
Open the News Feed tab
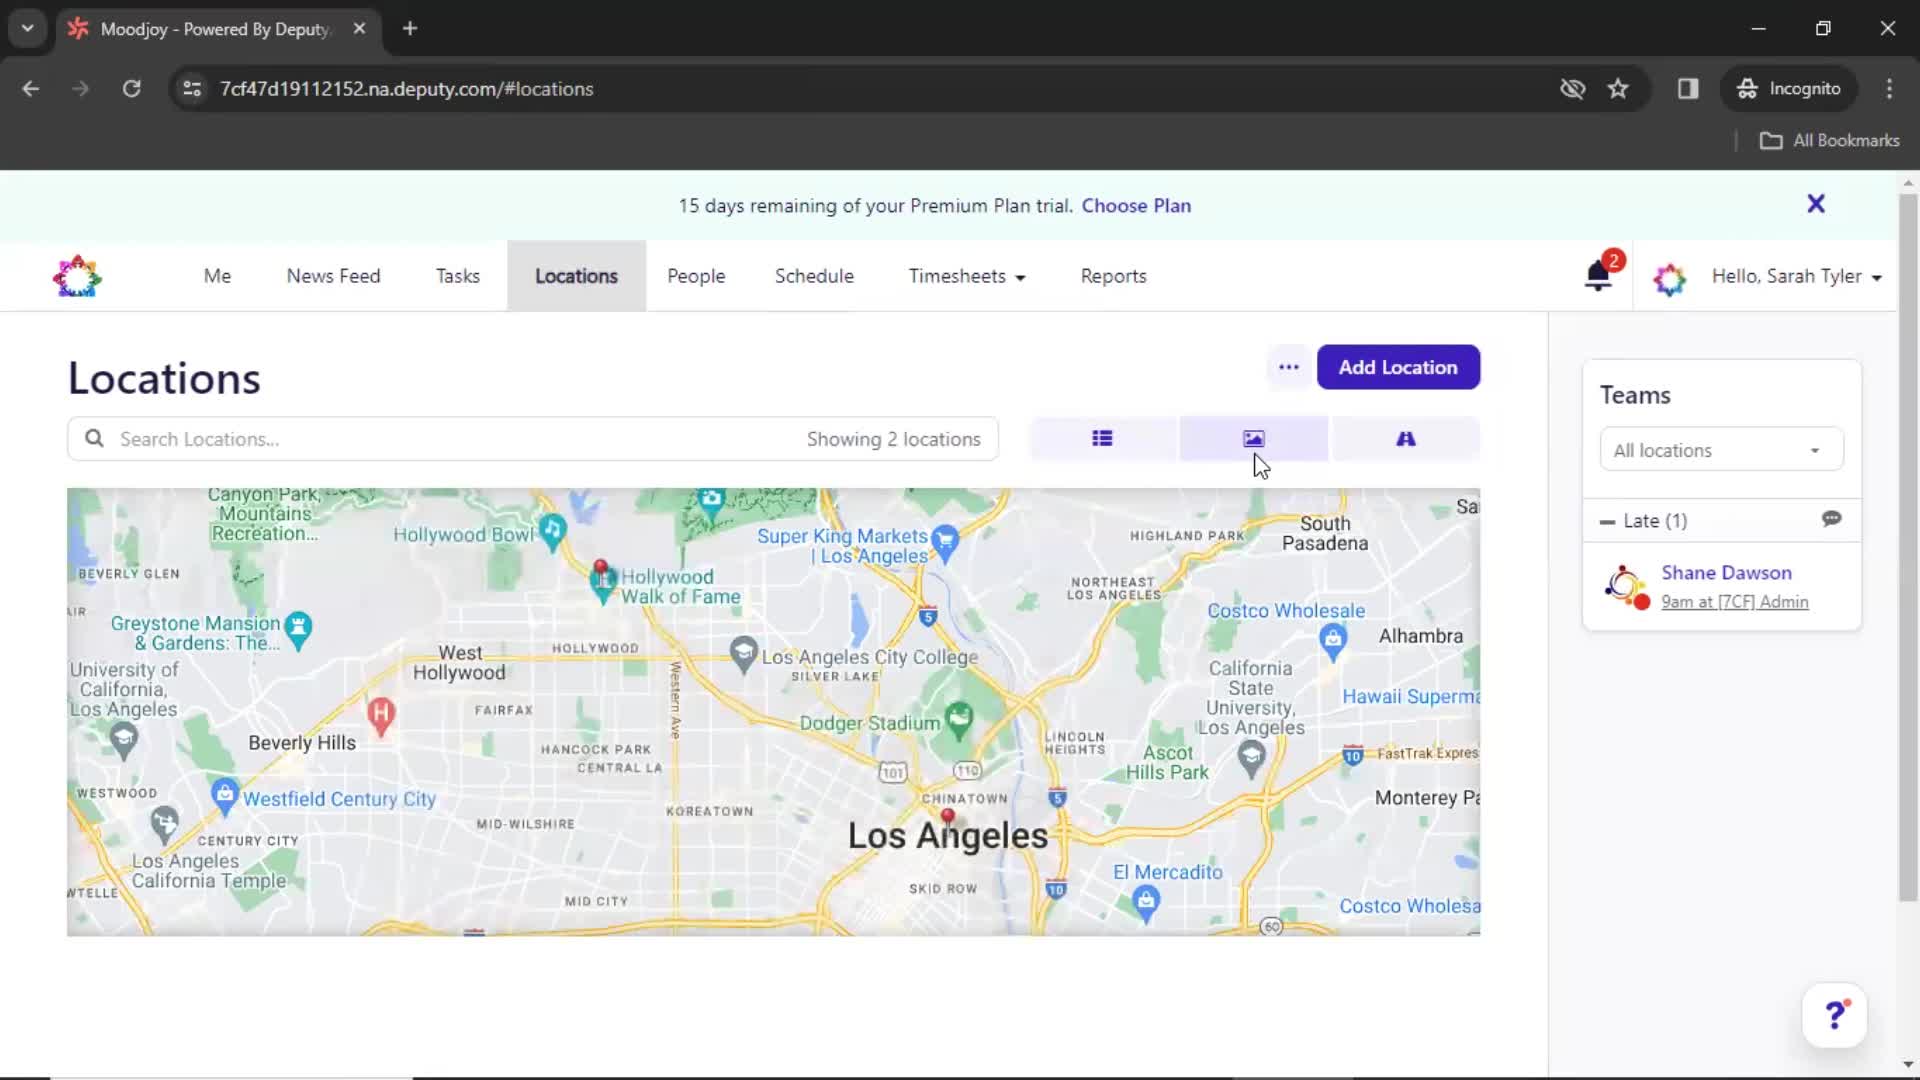333,276
